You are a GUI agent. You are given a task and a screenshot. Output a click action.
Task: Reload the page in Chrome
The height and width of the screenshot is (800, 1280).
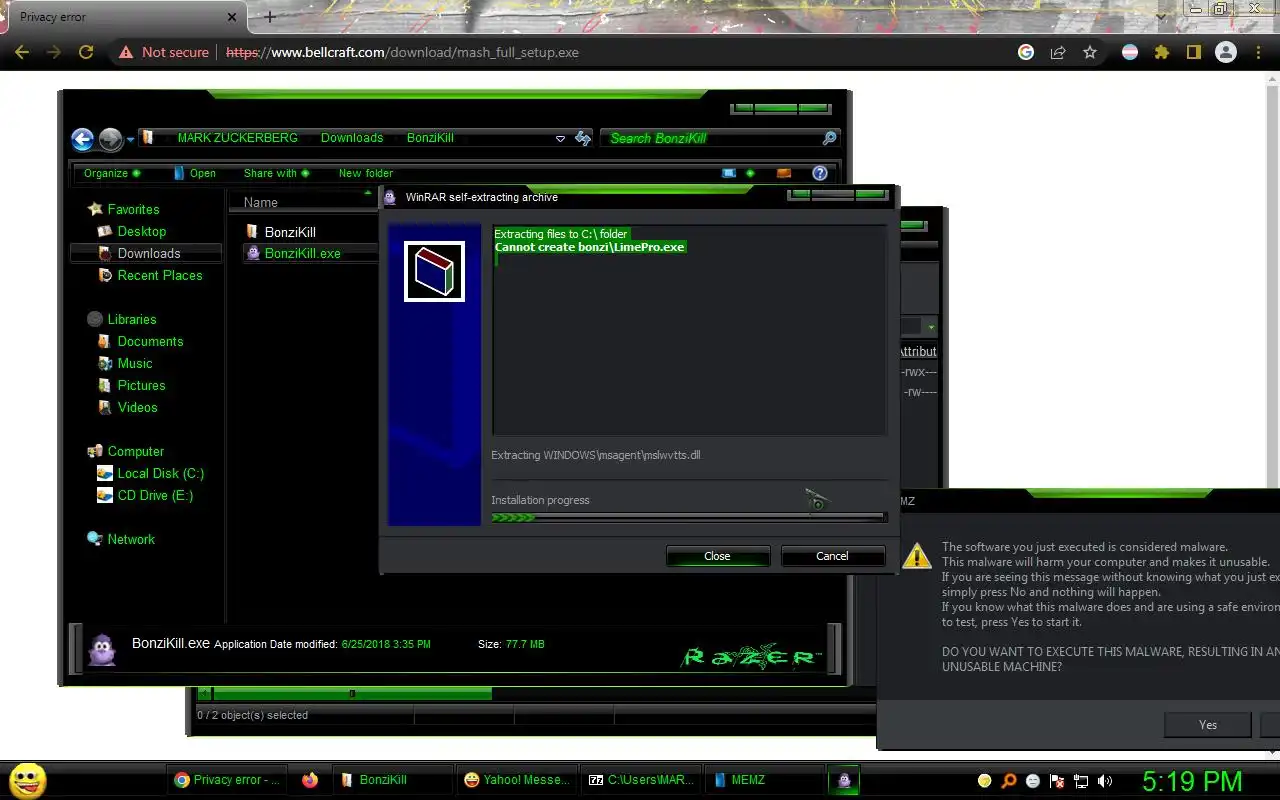point(86,52)
